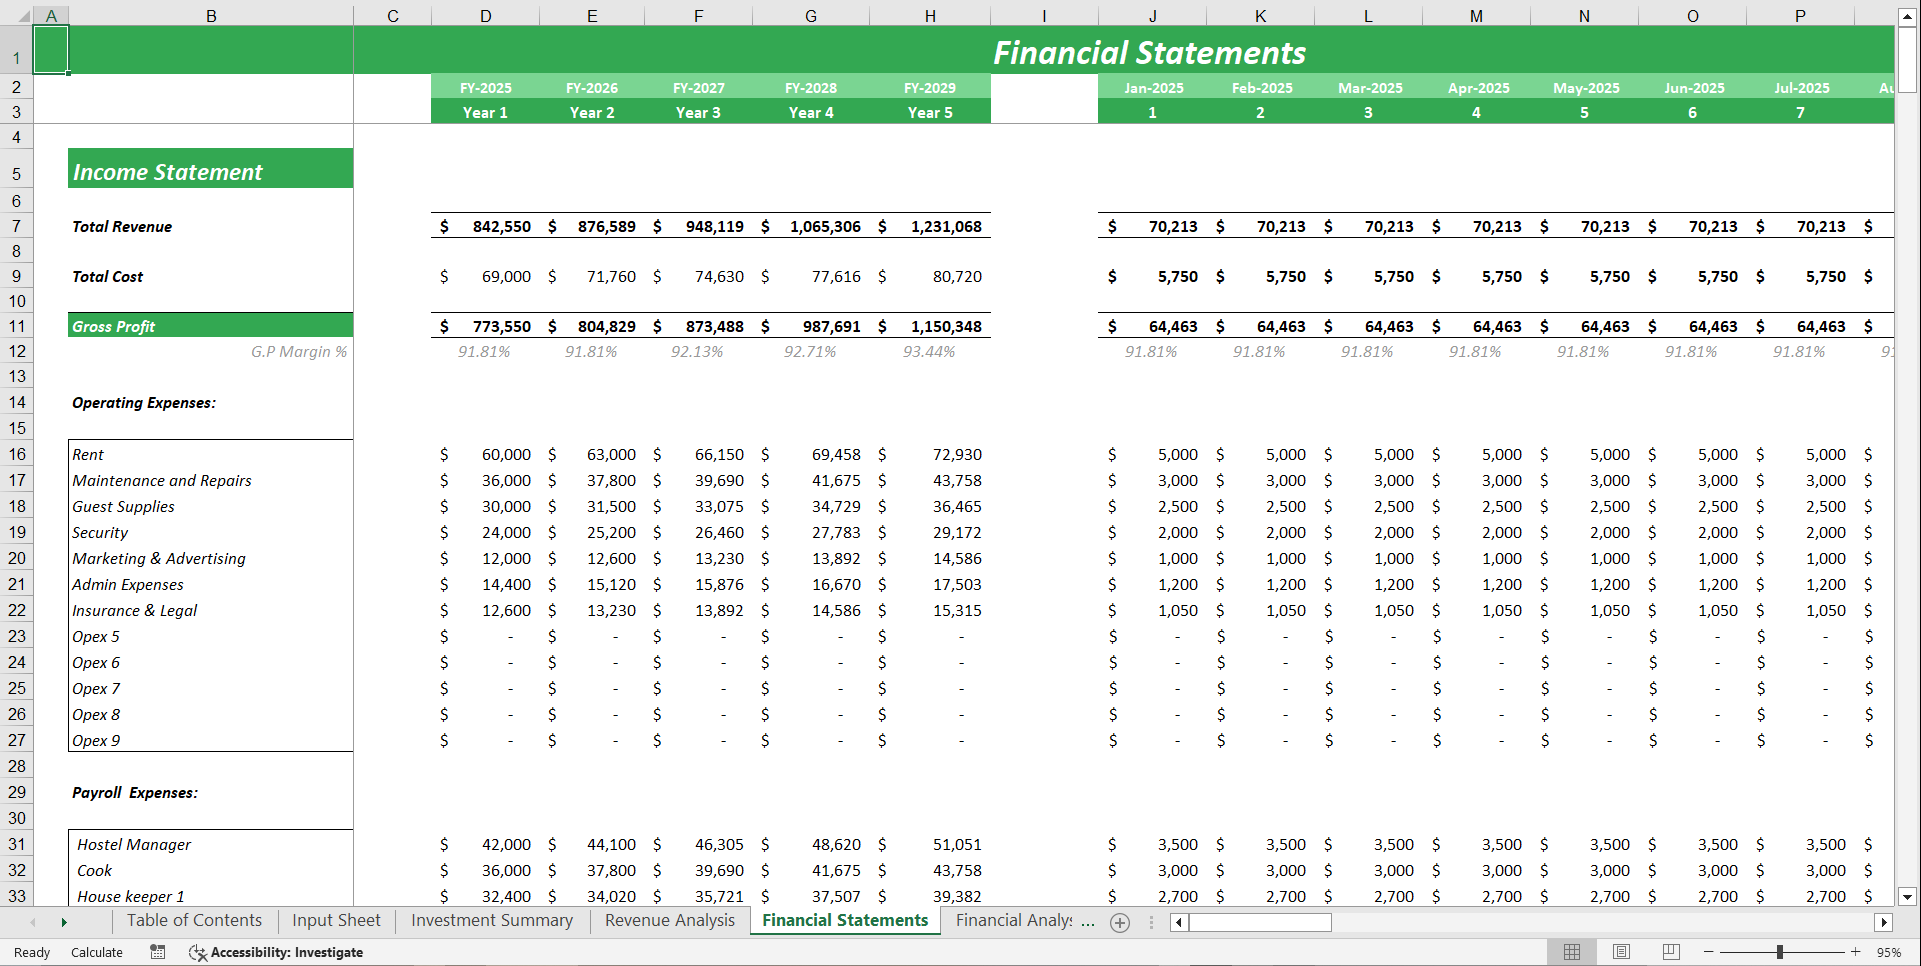Viewport: 1921px width, 966px height.
Task: Select cell A1 in the worksheet
Action: click(51, 48)
